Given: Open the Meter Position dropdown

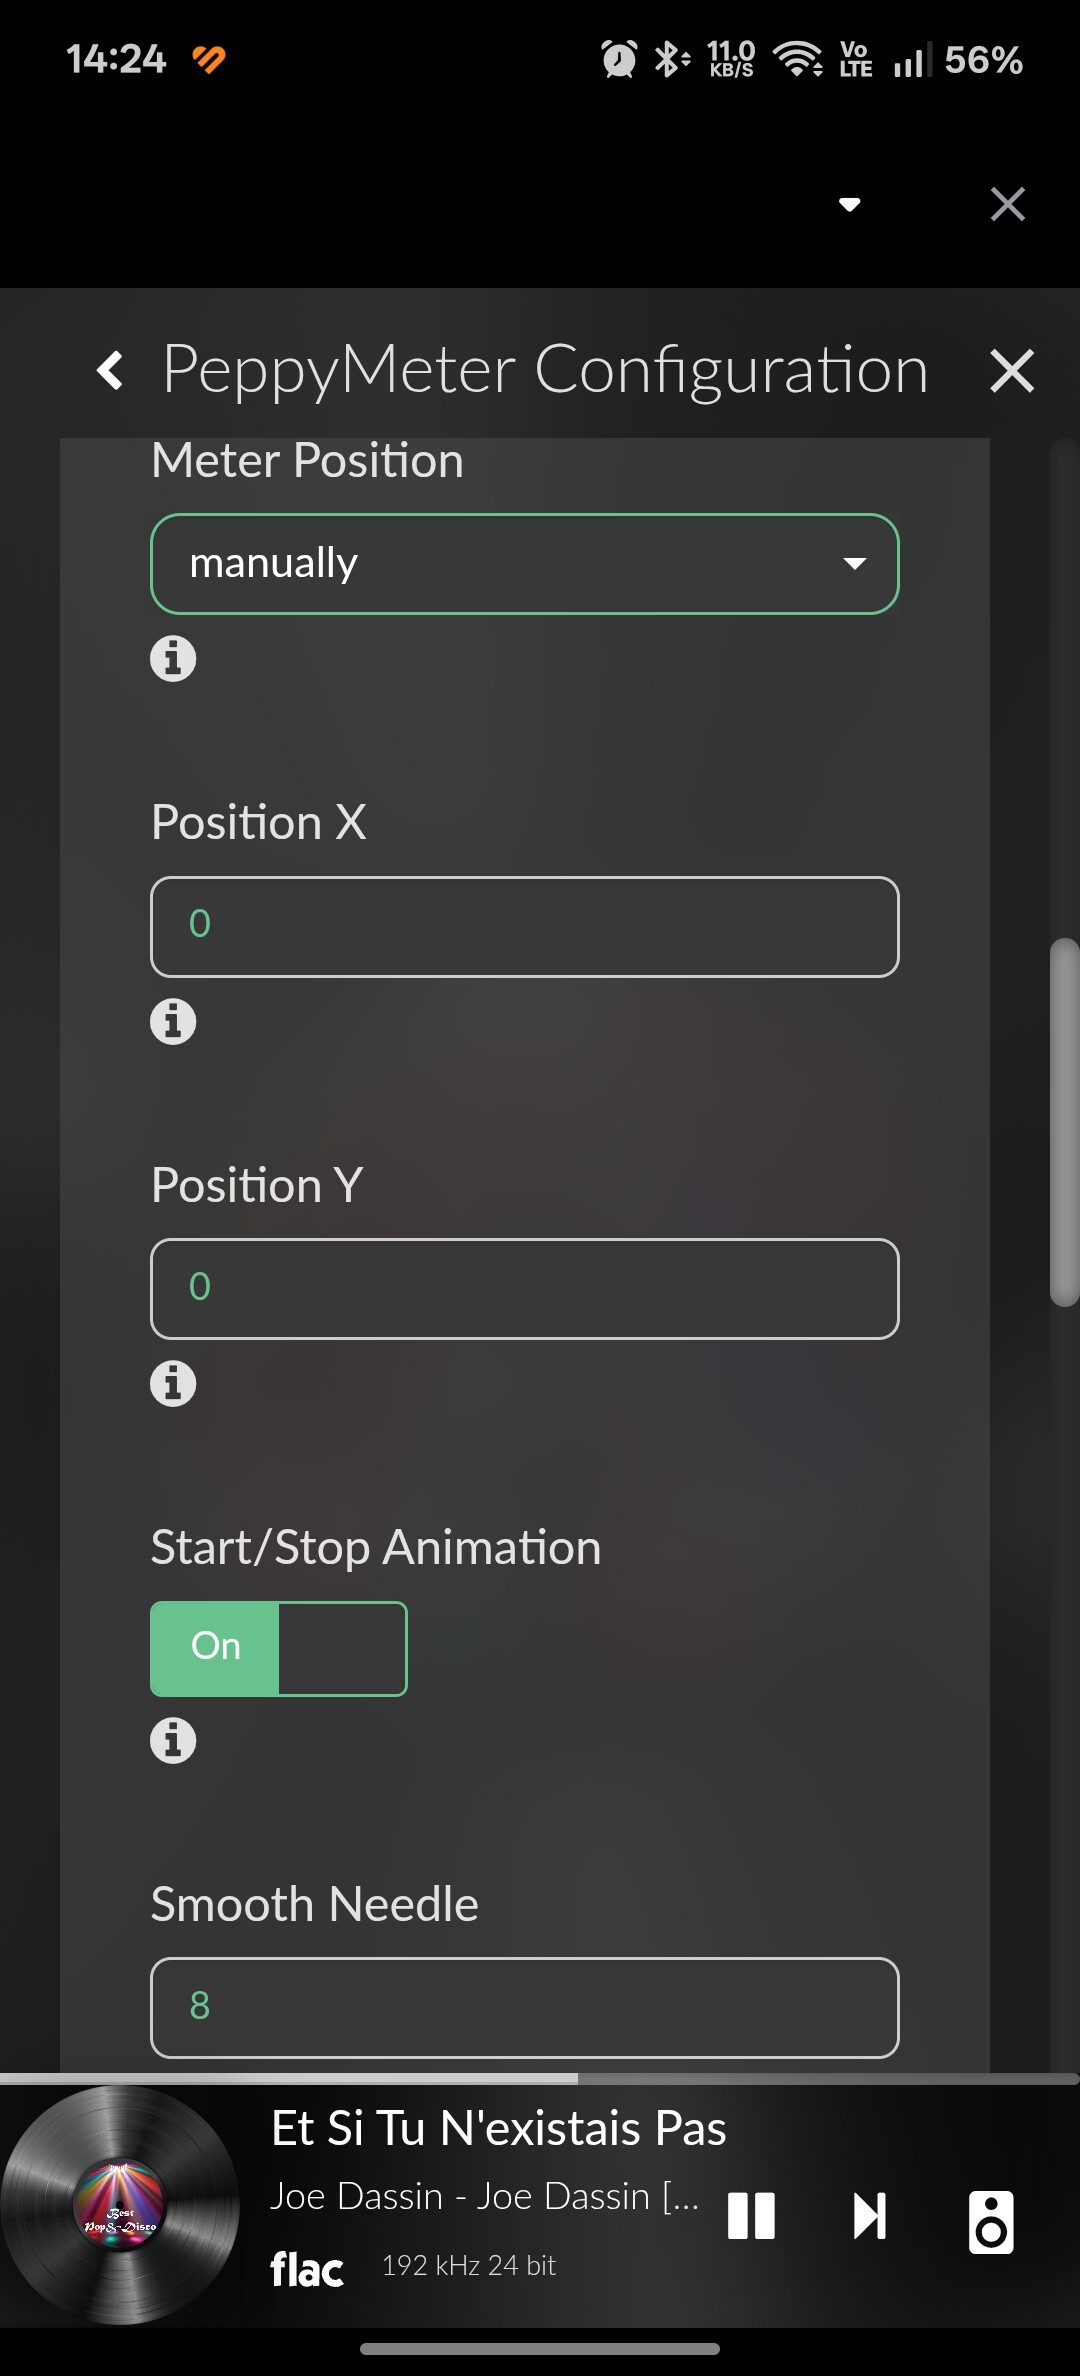Looking at the screenshot, I should tap(524, 564).
